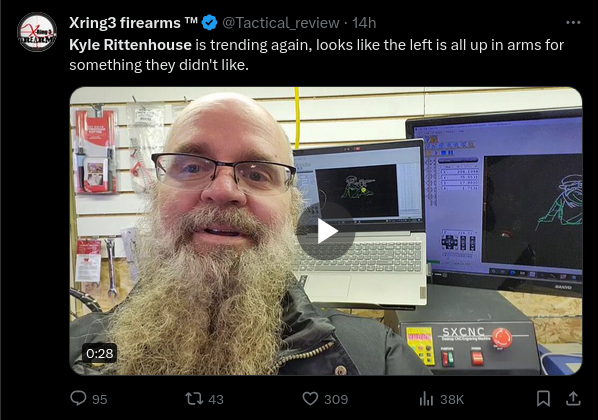Viewport: 598px width, 420px height.
Task: Open the 14h timestamp link
Action: tap(364, 23)
